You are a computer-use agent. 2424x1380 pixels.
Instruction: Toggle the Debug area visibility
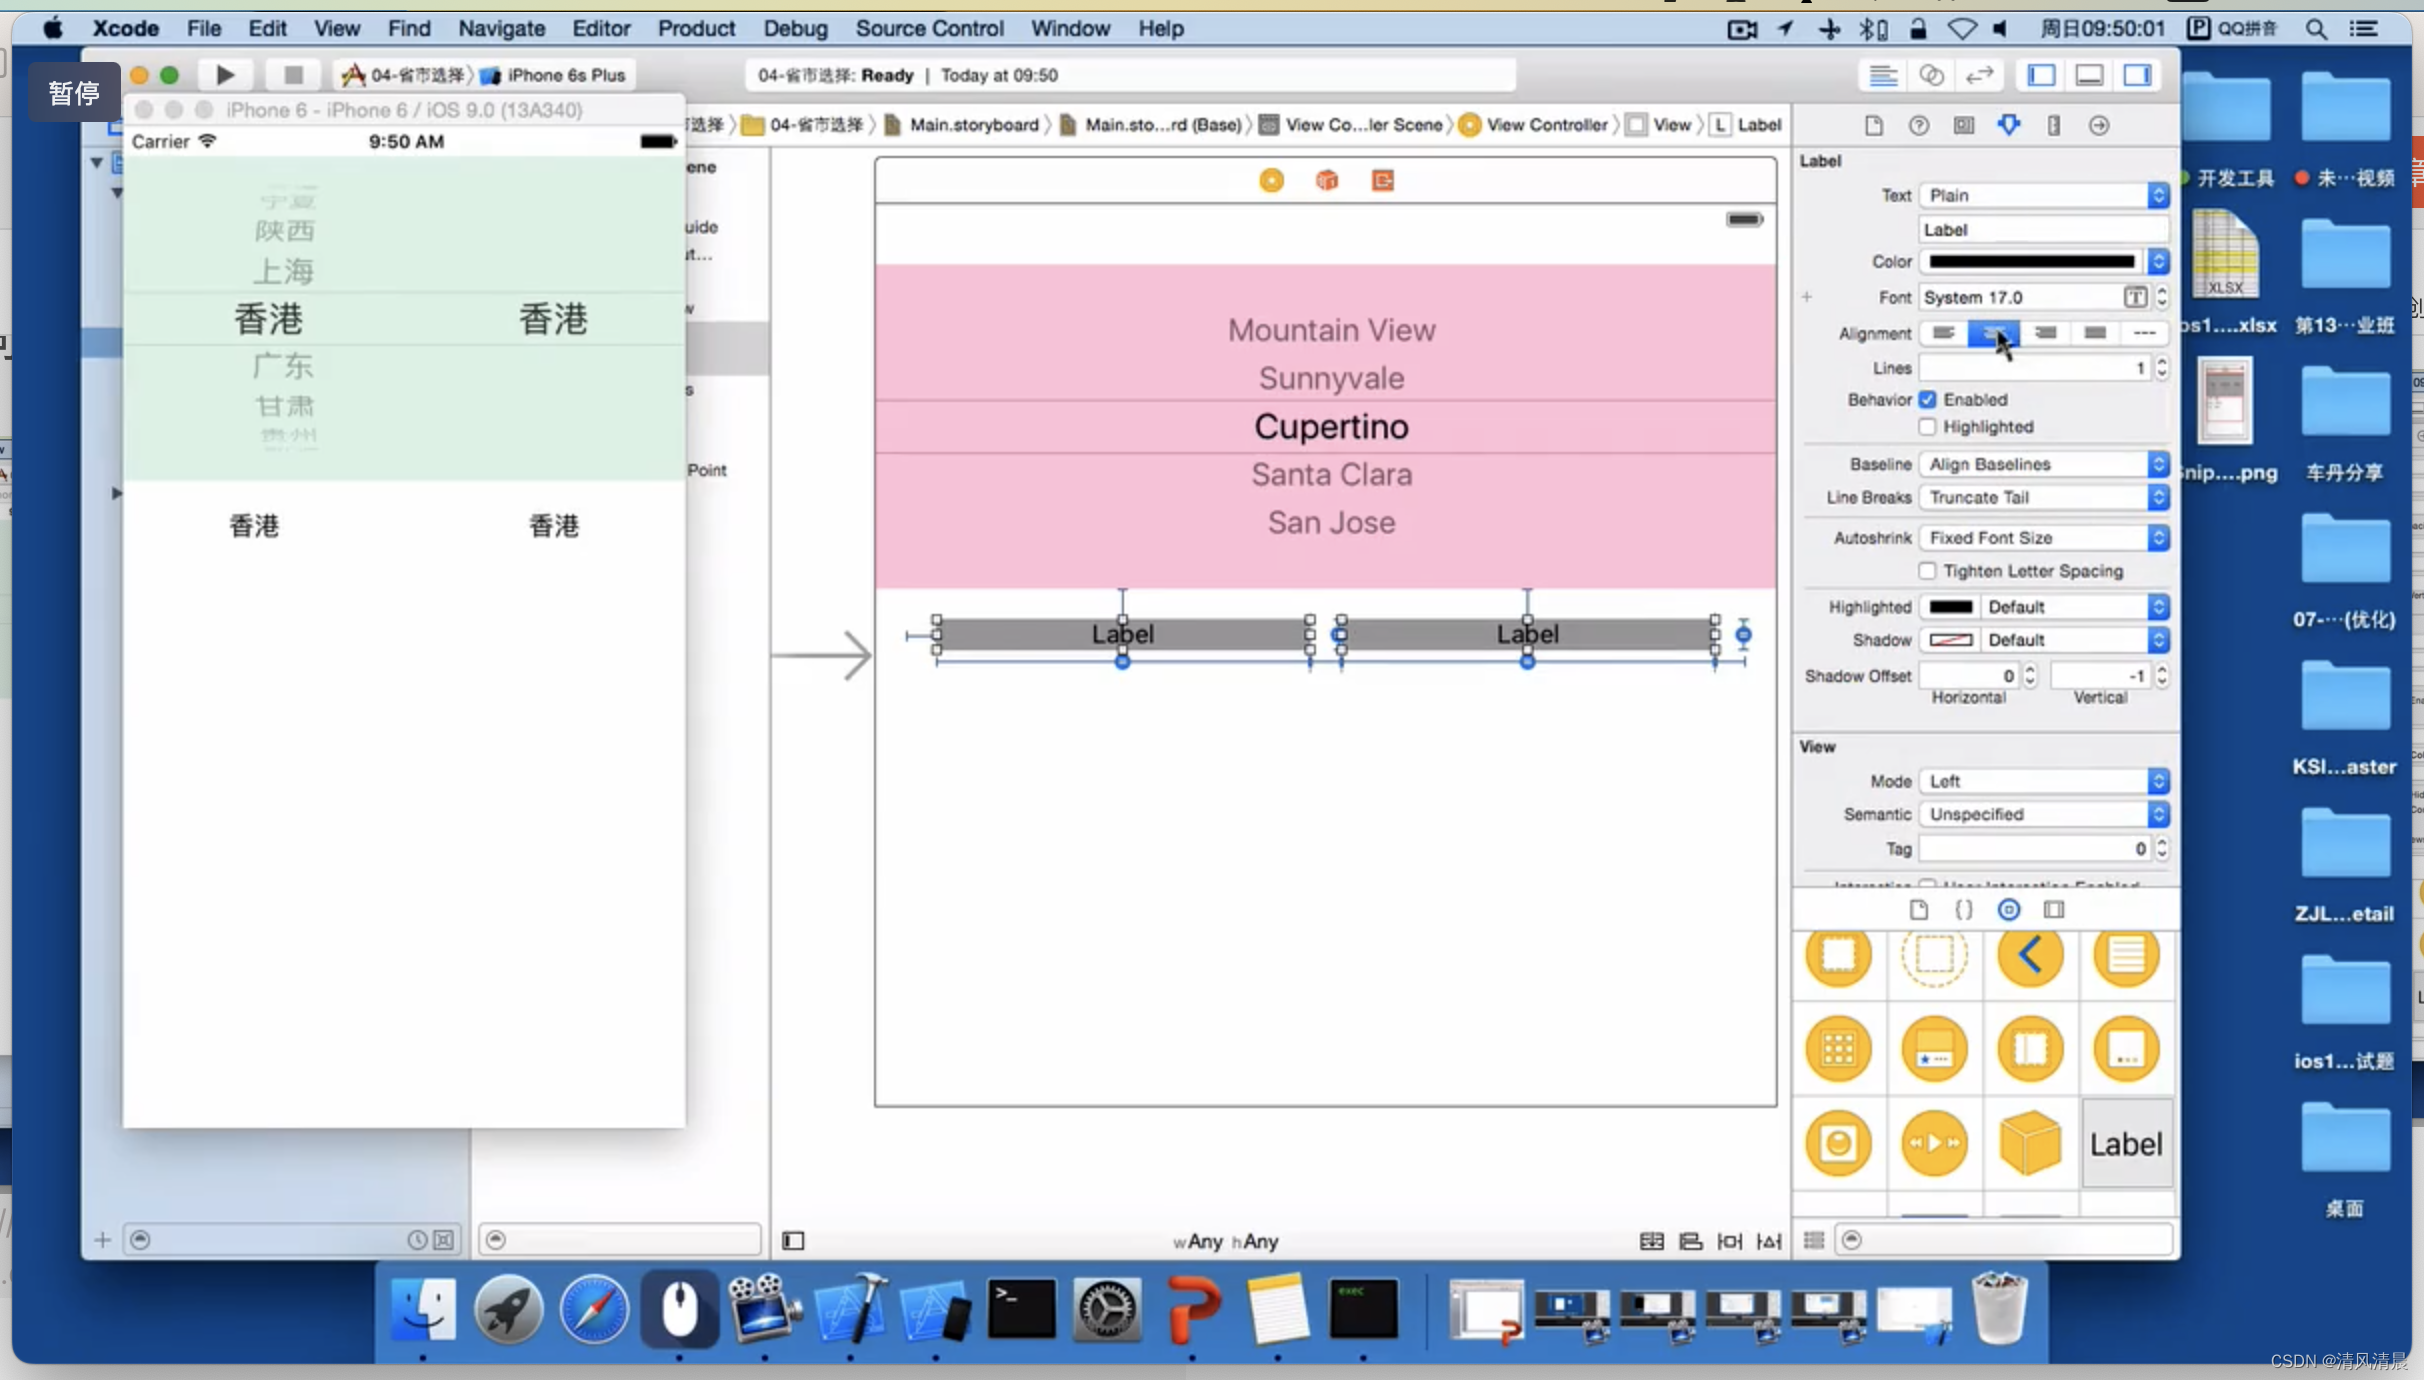coord(2089,76)
